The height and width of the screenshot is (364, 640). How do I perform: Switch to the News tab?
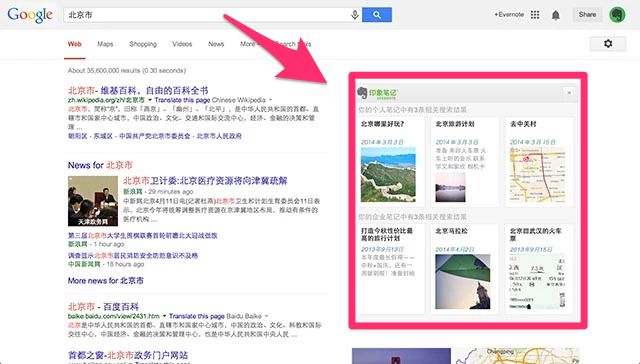tap(216, 44)
